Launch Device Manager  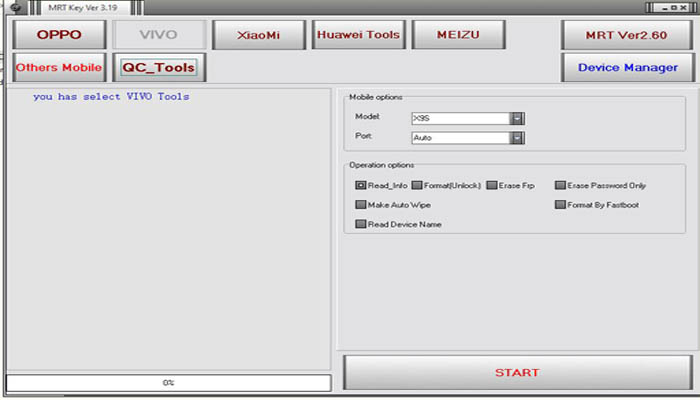[628, 67]
